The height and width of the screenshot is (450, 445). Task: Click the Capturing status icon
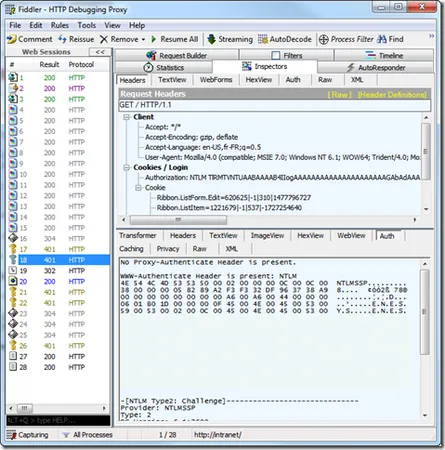click(12, 435)
